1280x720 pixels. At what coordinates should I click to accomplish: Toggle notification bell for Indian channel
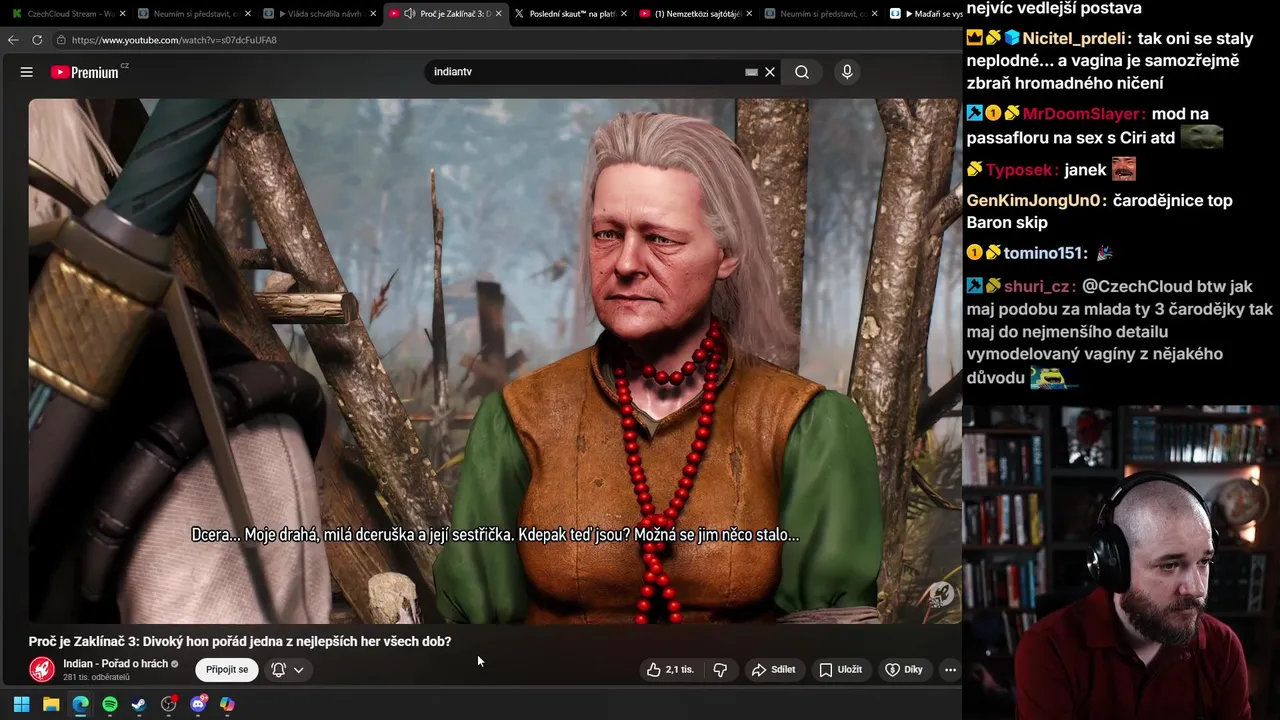tap(279, 670)
